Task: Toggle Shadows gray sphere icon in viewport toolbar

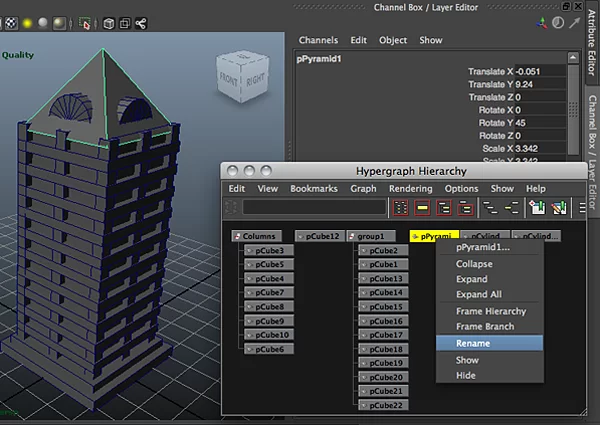Action: pos(43,23)
